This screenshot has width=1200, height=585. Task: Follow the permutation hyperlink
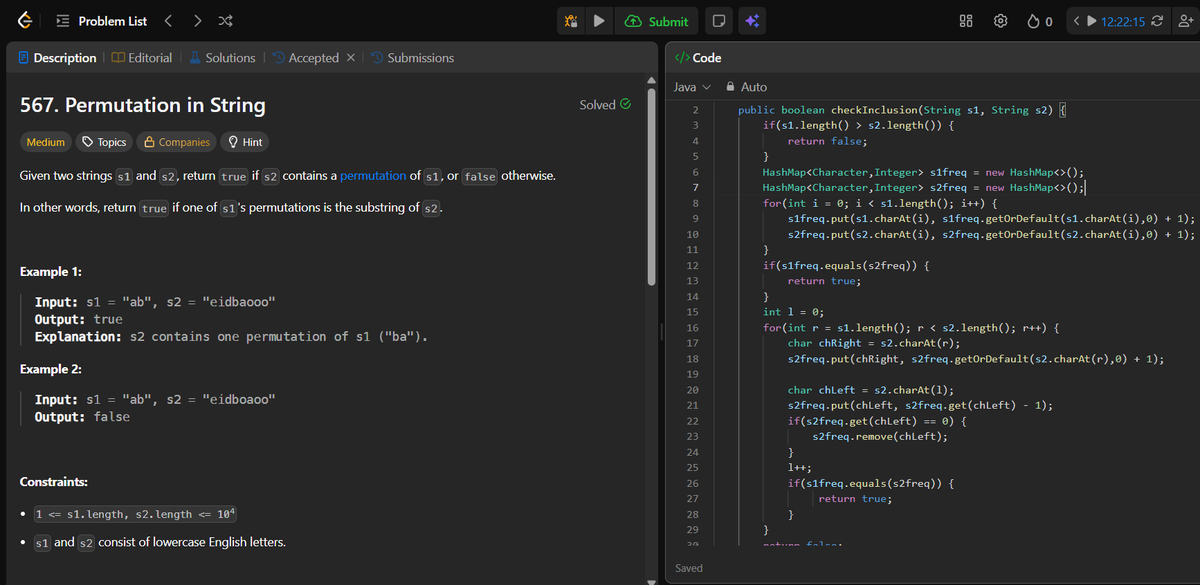373,176
